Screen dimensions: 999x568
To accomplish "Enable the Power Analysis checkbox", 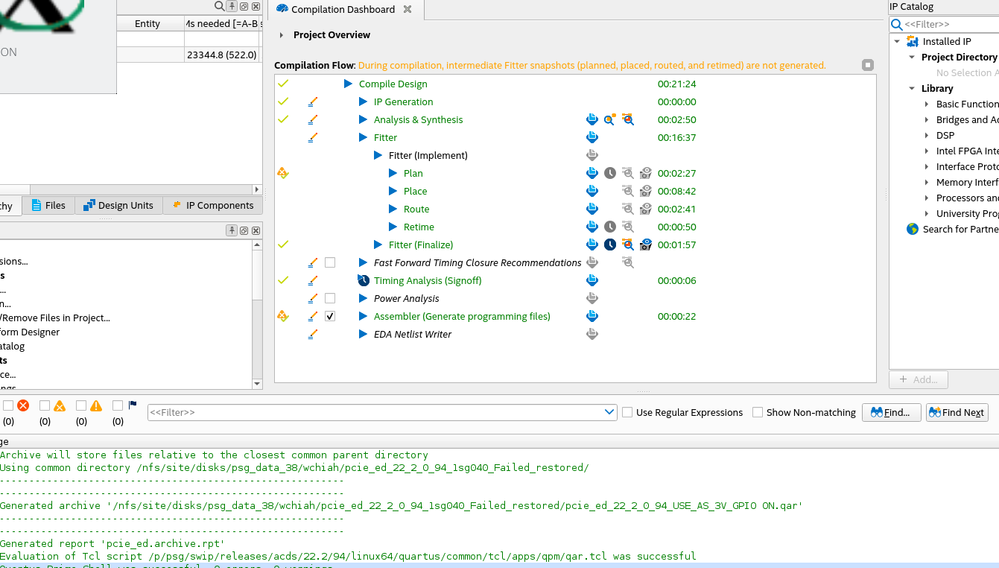I will 330,299.
